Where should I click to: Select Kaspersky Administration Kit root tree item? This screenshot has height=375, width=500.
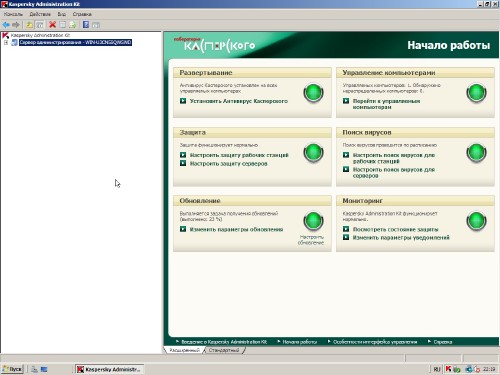40,35
